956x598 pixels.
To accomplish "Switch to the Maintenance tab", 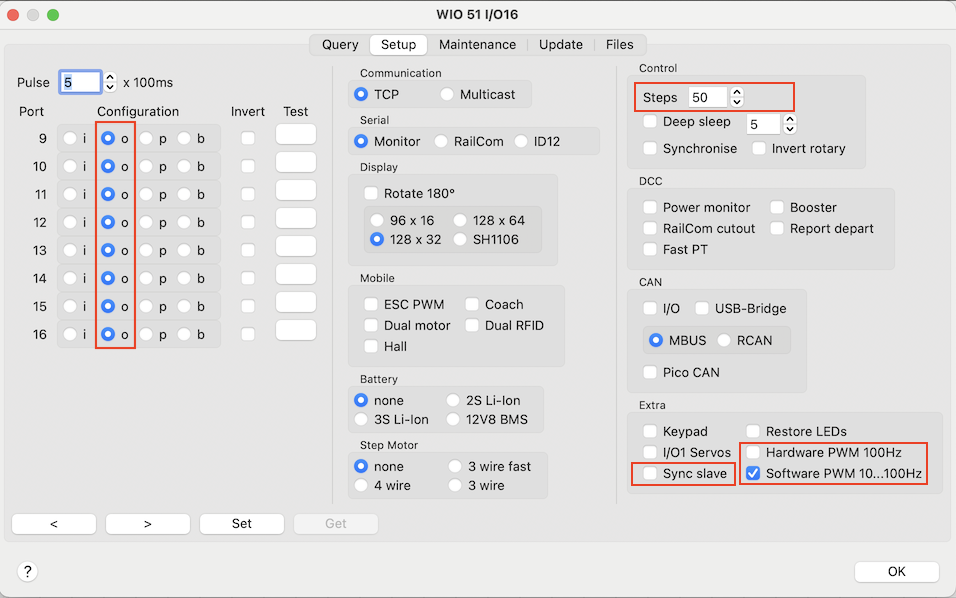I will pyautogui.click(x=477, y=44).
